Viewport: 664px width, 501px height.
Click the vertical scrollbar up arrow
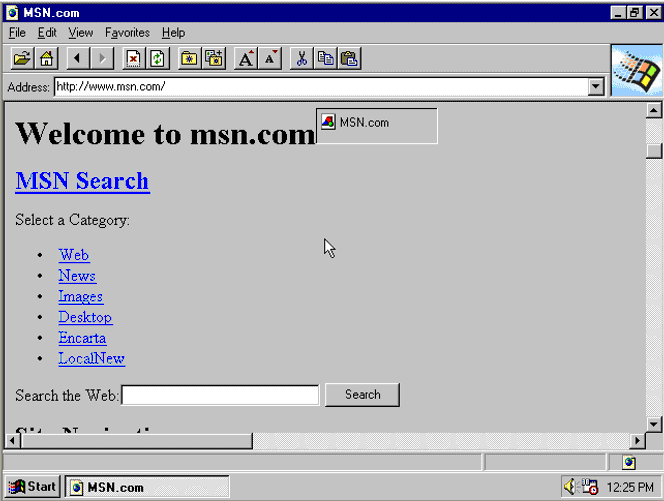(x=654, y=111)
